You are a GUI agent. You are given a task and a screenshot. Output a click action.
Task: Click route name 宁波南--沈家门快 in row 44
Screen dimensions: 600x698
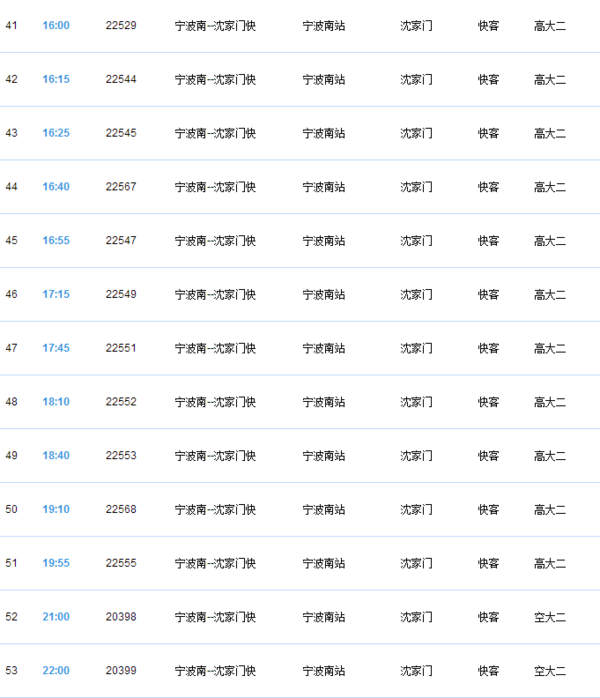(x=215, y=187)
